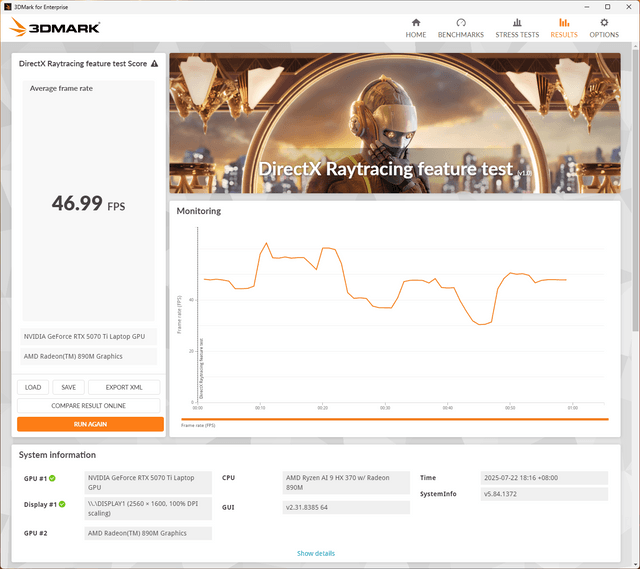Open the OPTIONS tab label
This screenshot has width=640, height=569.
(604, 35)
